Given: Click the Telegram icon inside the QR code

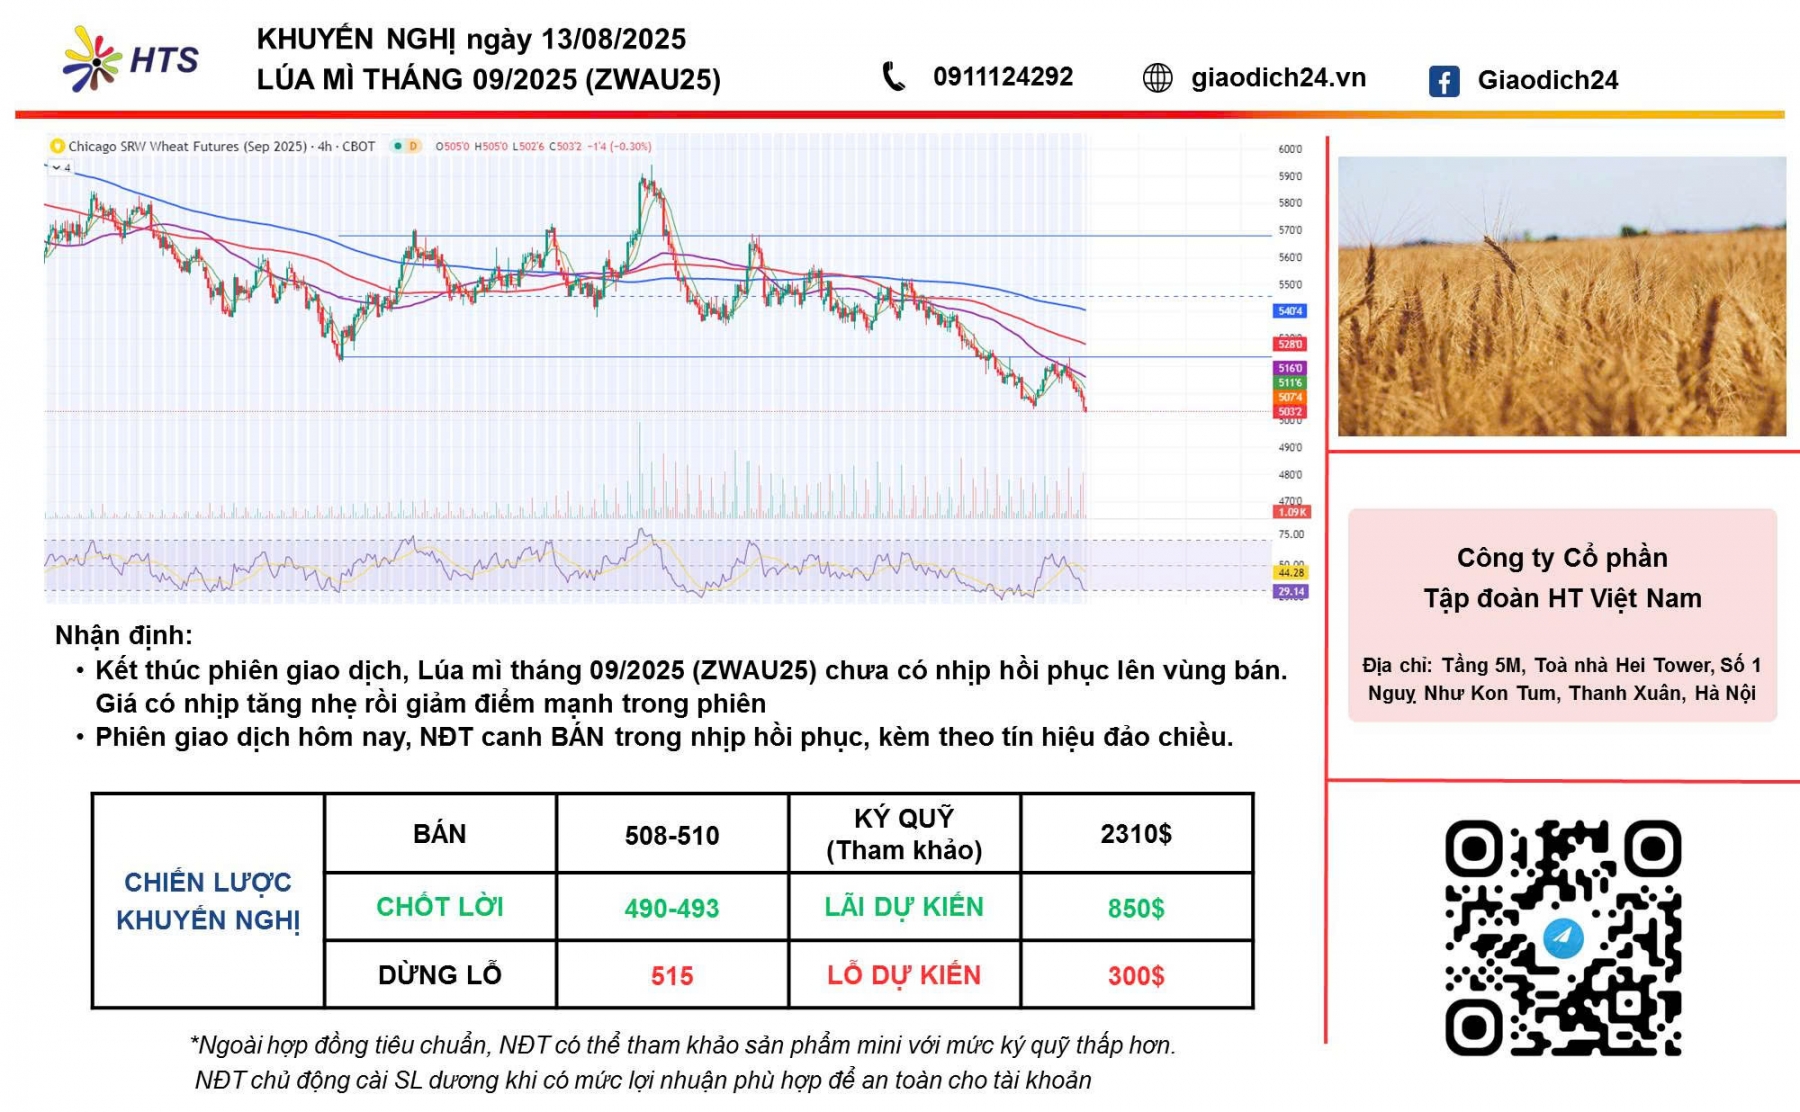Looking at the screenshot, I should [1563, 938].
